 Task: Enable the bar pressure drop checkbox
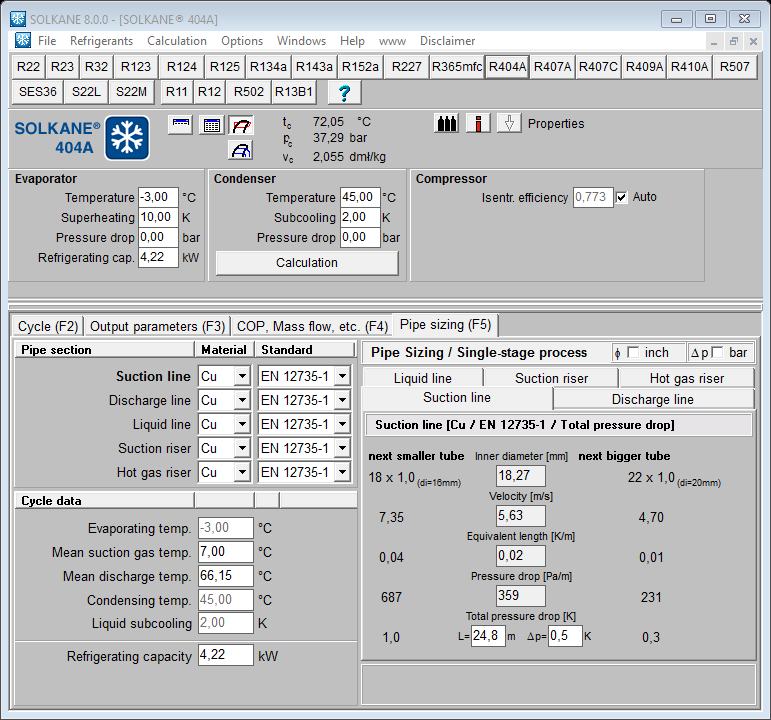[717, 353]
